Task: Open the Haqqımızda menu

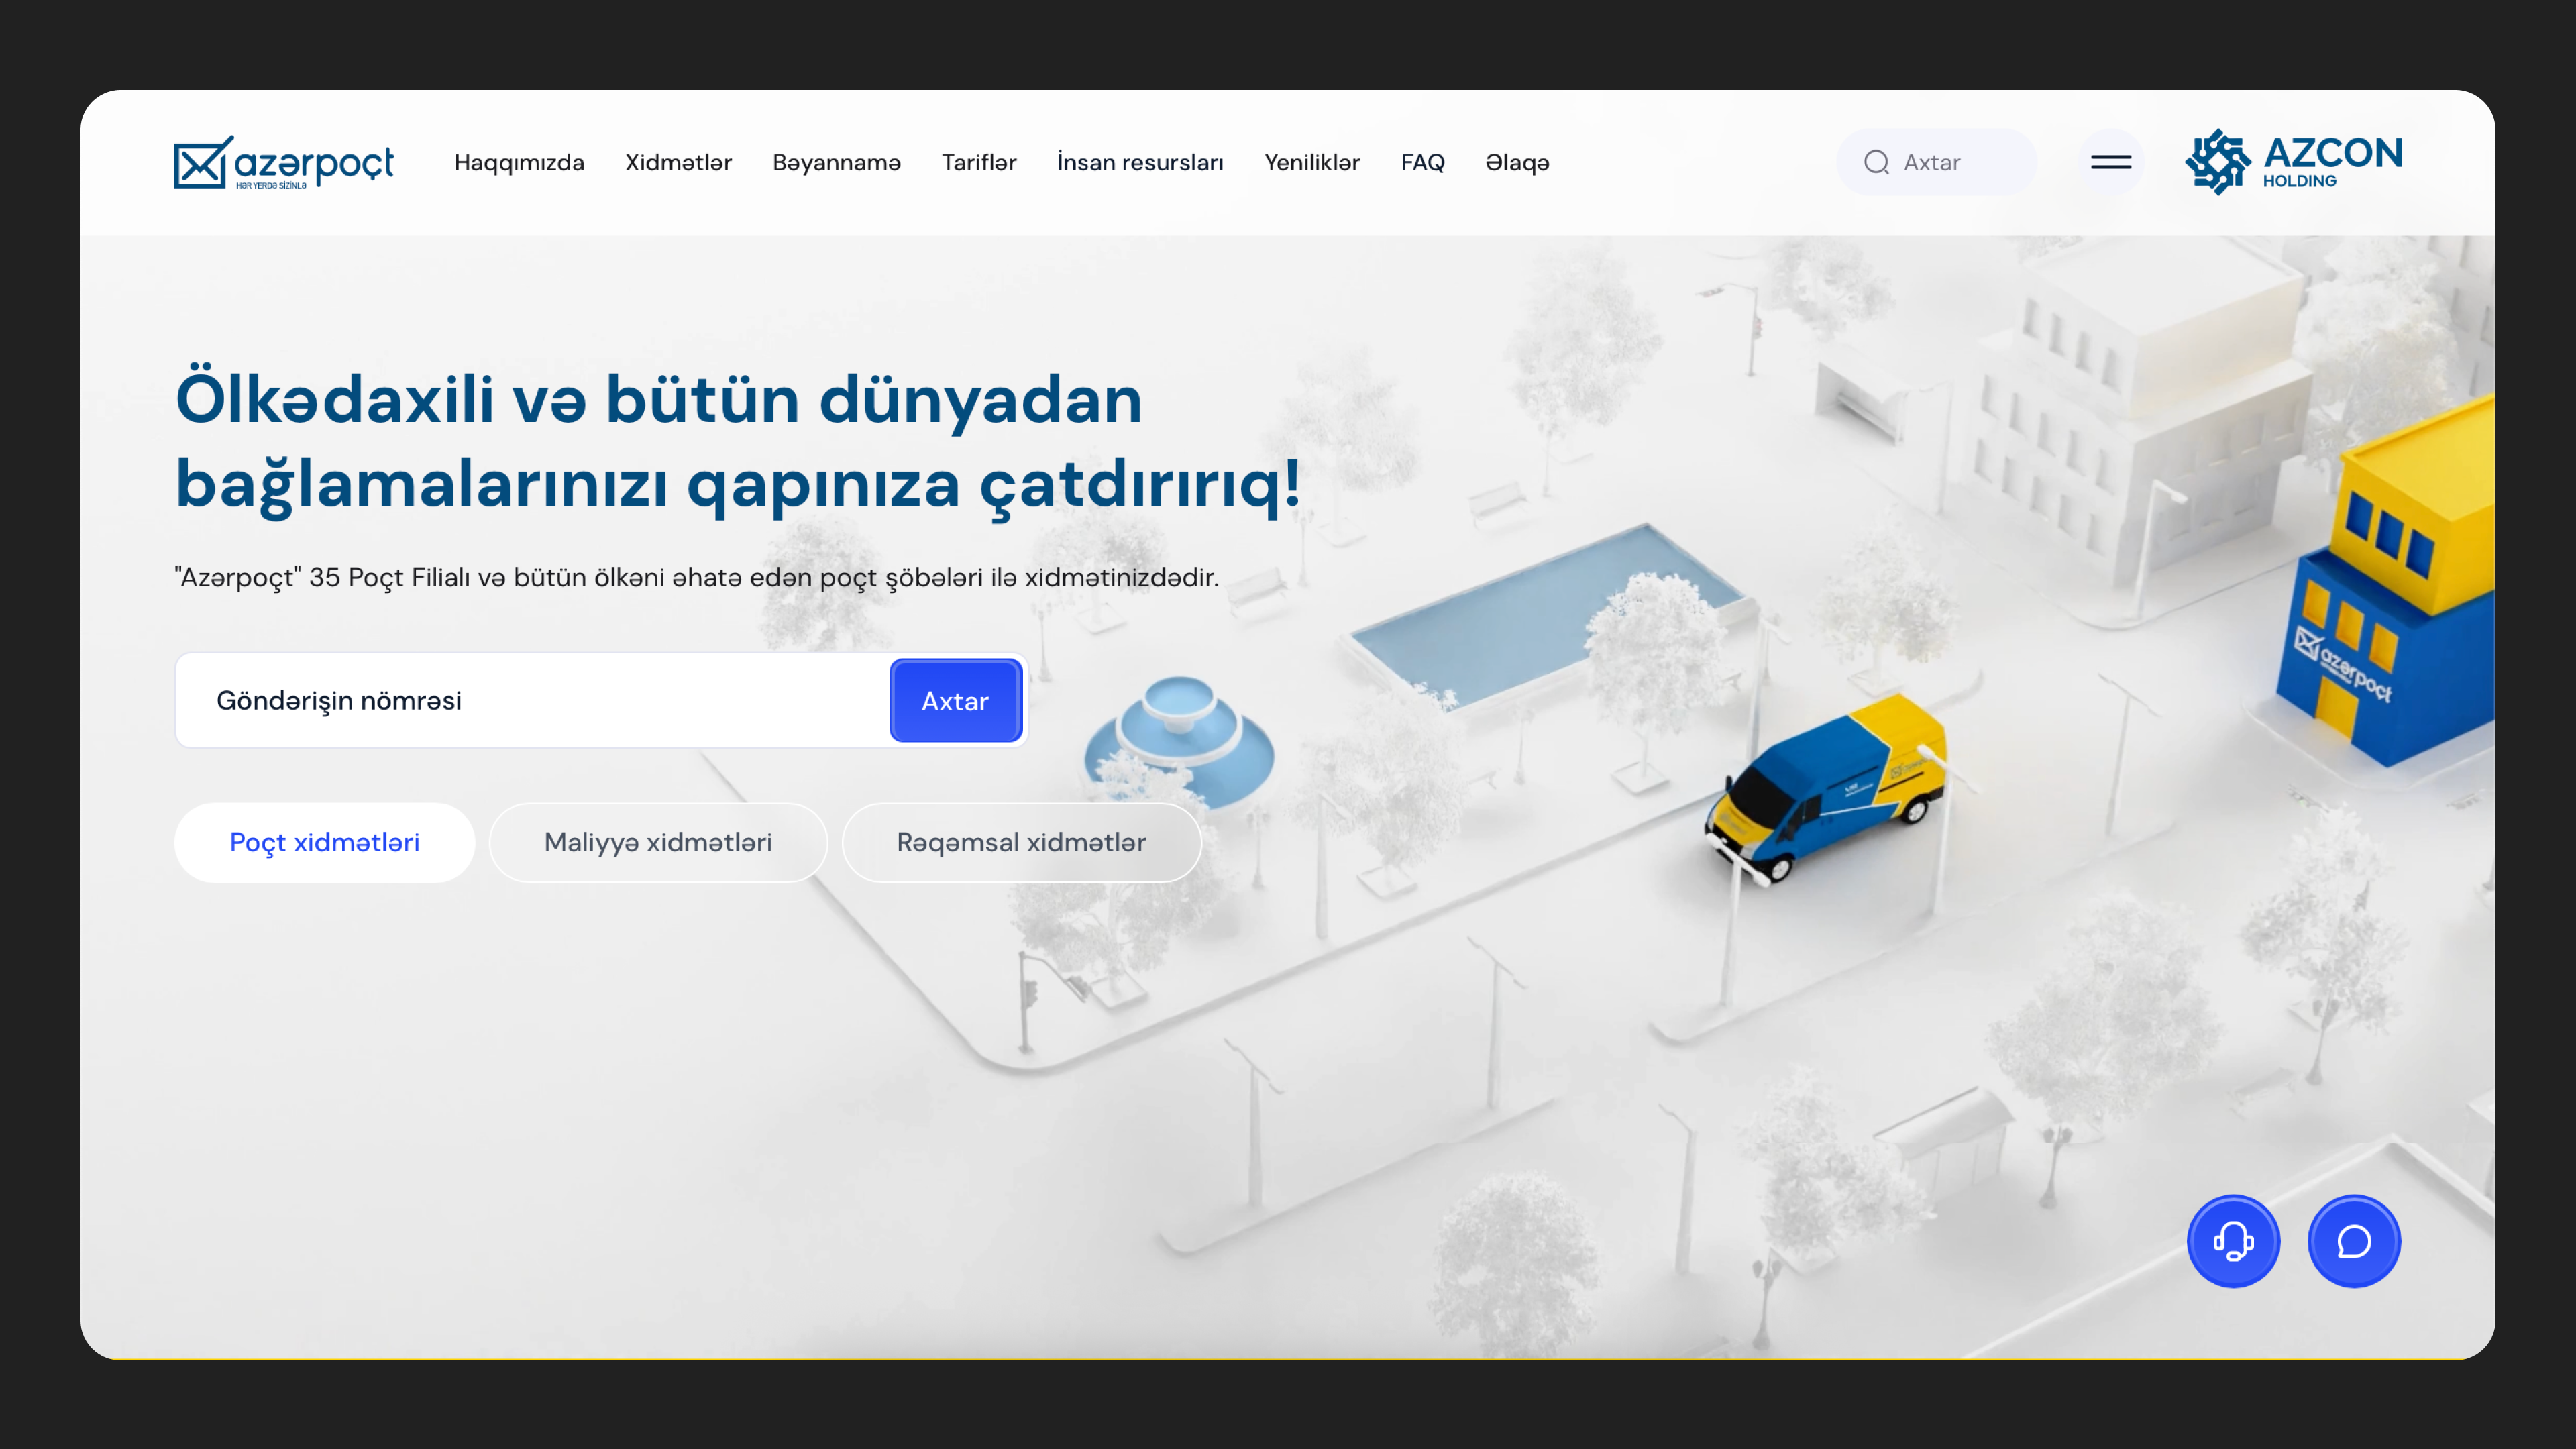Action: [519, 162]
